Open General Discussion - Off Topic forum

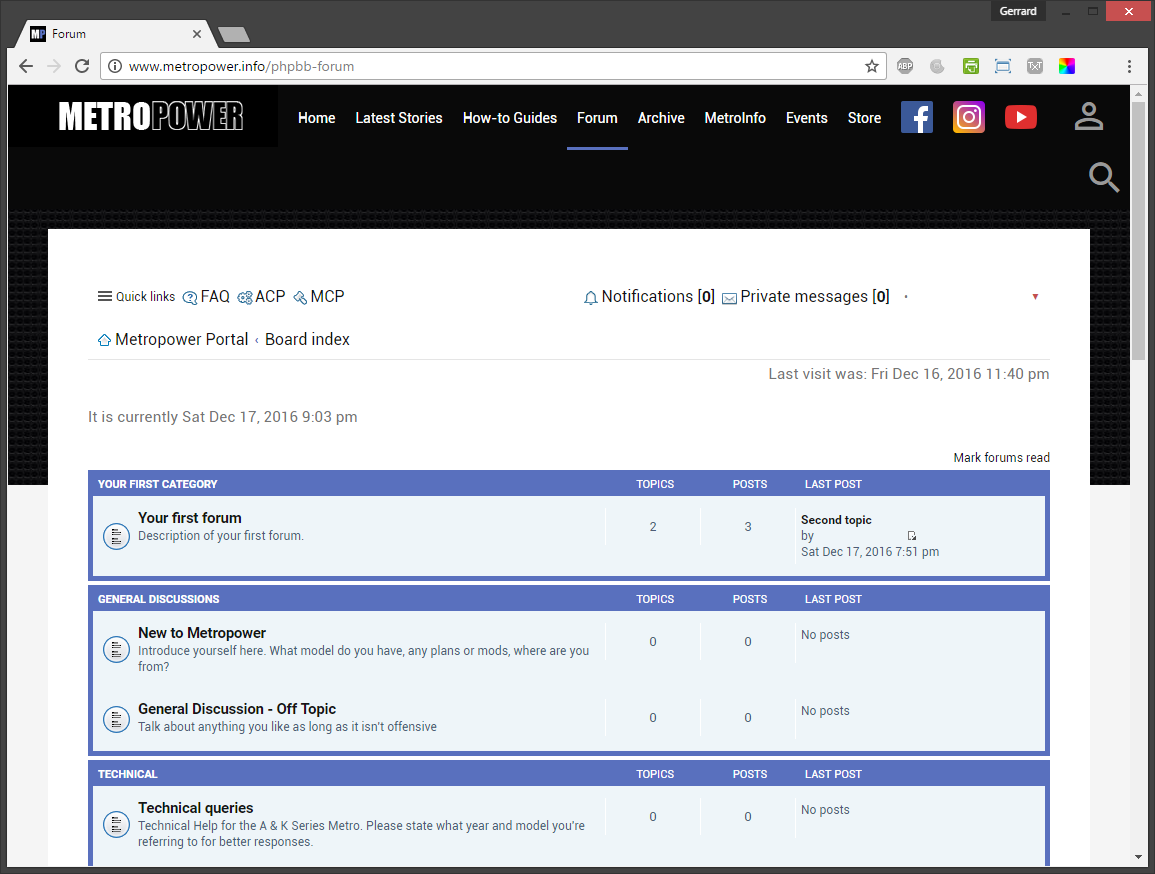click(x=236, y=708)
